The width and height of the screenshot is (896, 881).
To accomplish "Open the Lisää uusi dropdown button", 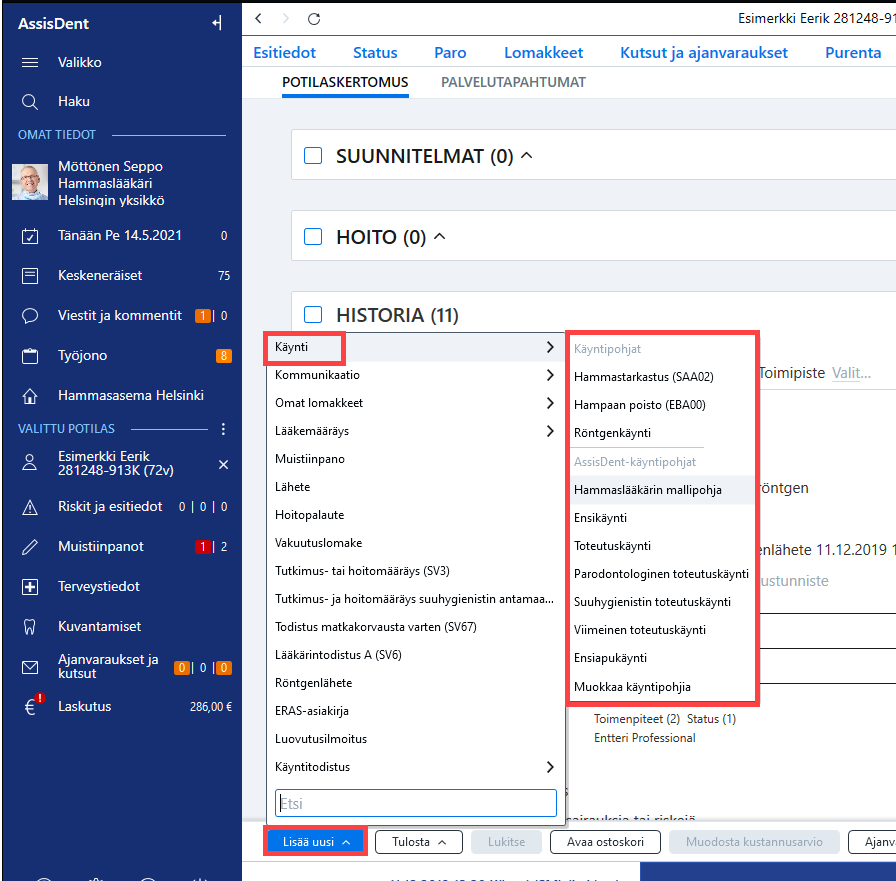I will click(315, 842).
